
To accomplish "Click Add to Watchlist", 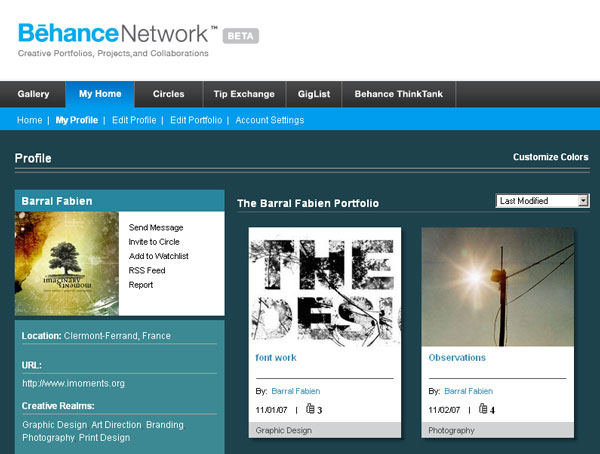I will click(158, 256).
